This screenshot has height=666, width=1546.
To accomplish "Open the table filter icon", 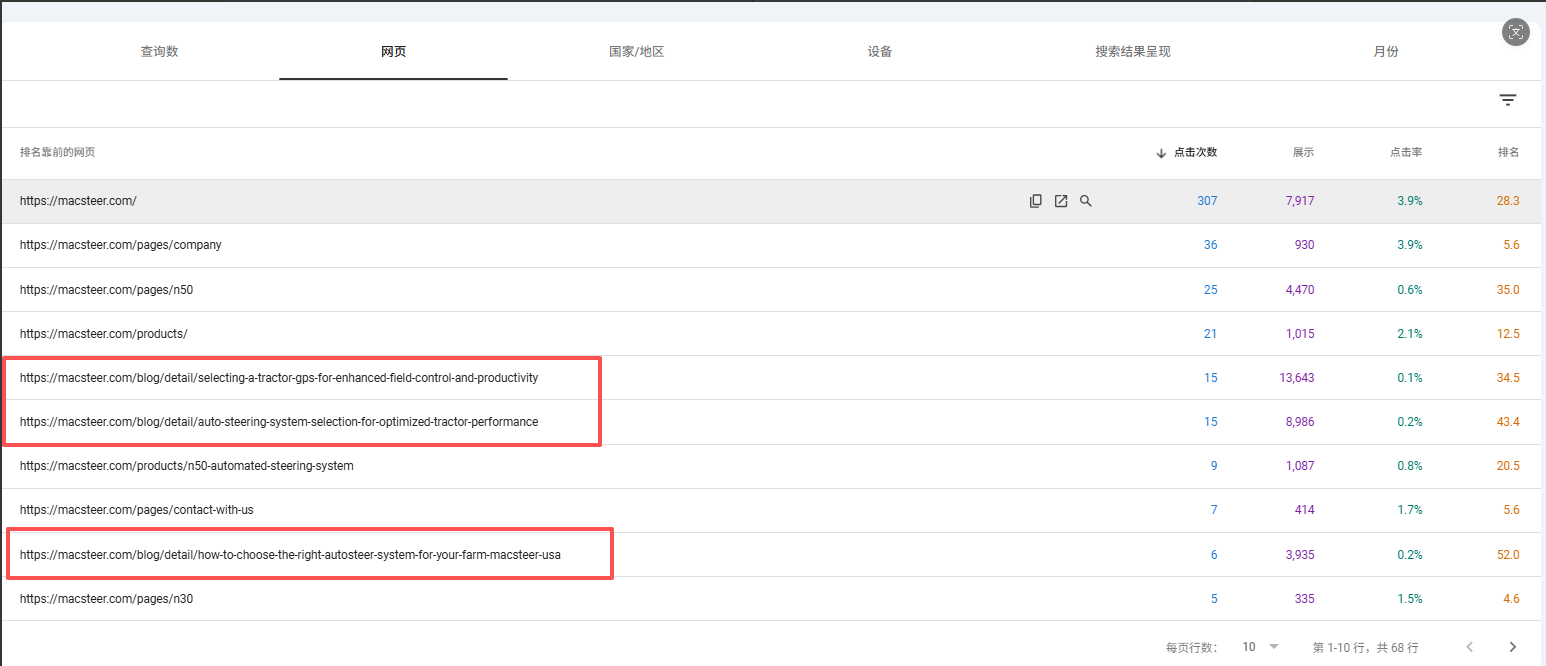I will pyautogui.click(x=1508, y=100).
